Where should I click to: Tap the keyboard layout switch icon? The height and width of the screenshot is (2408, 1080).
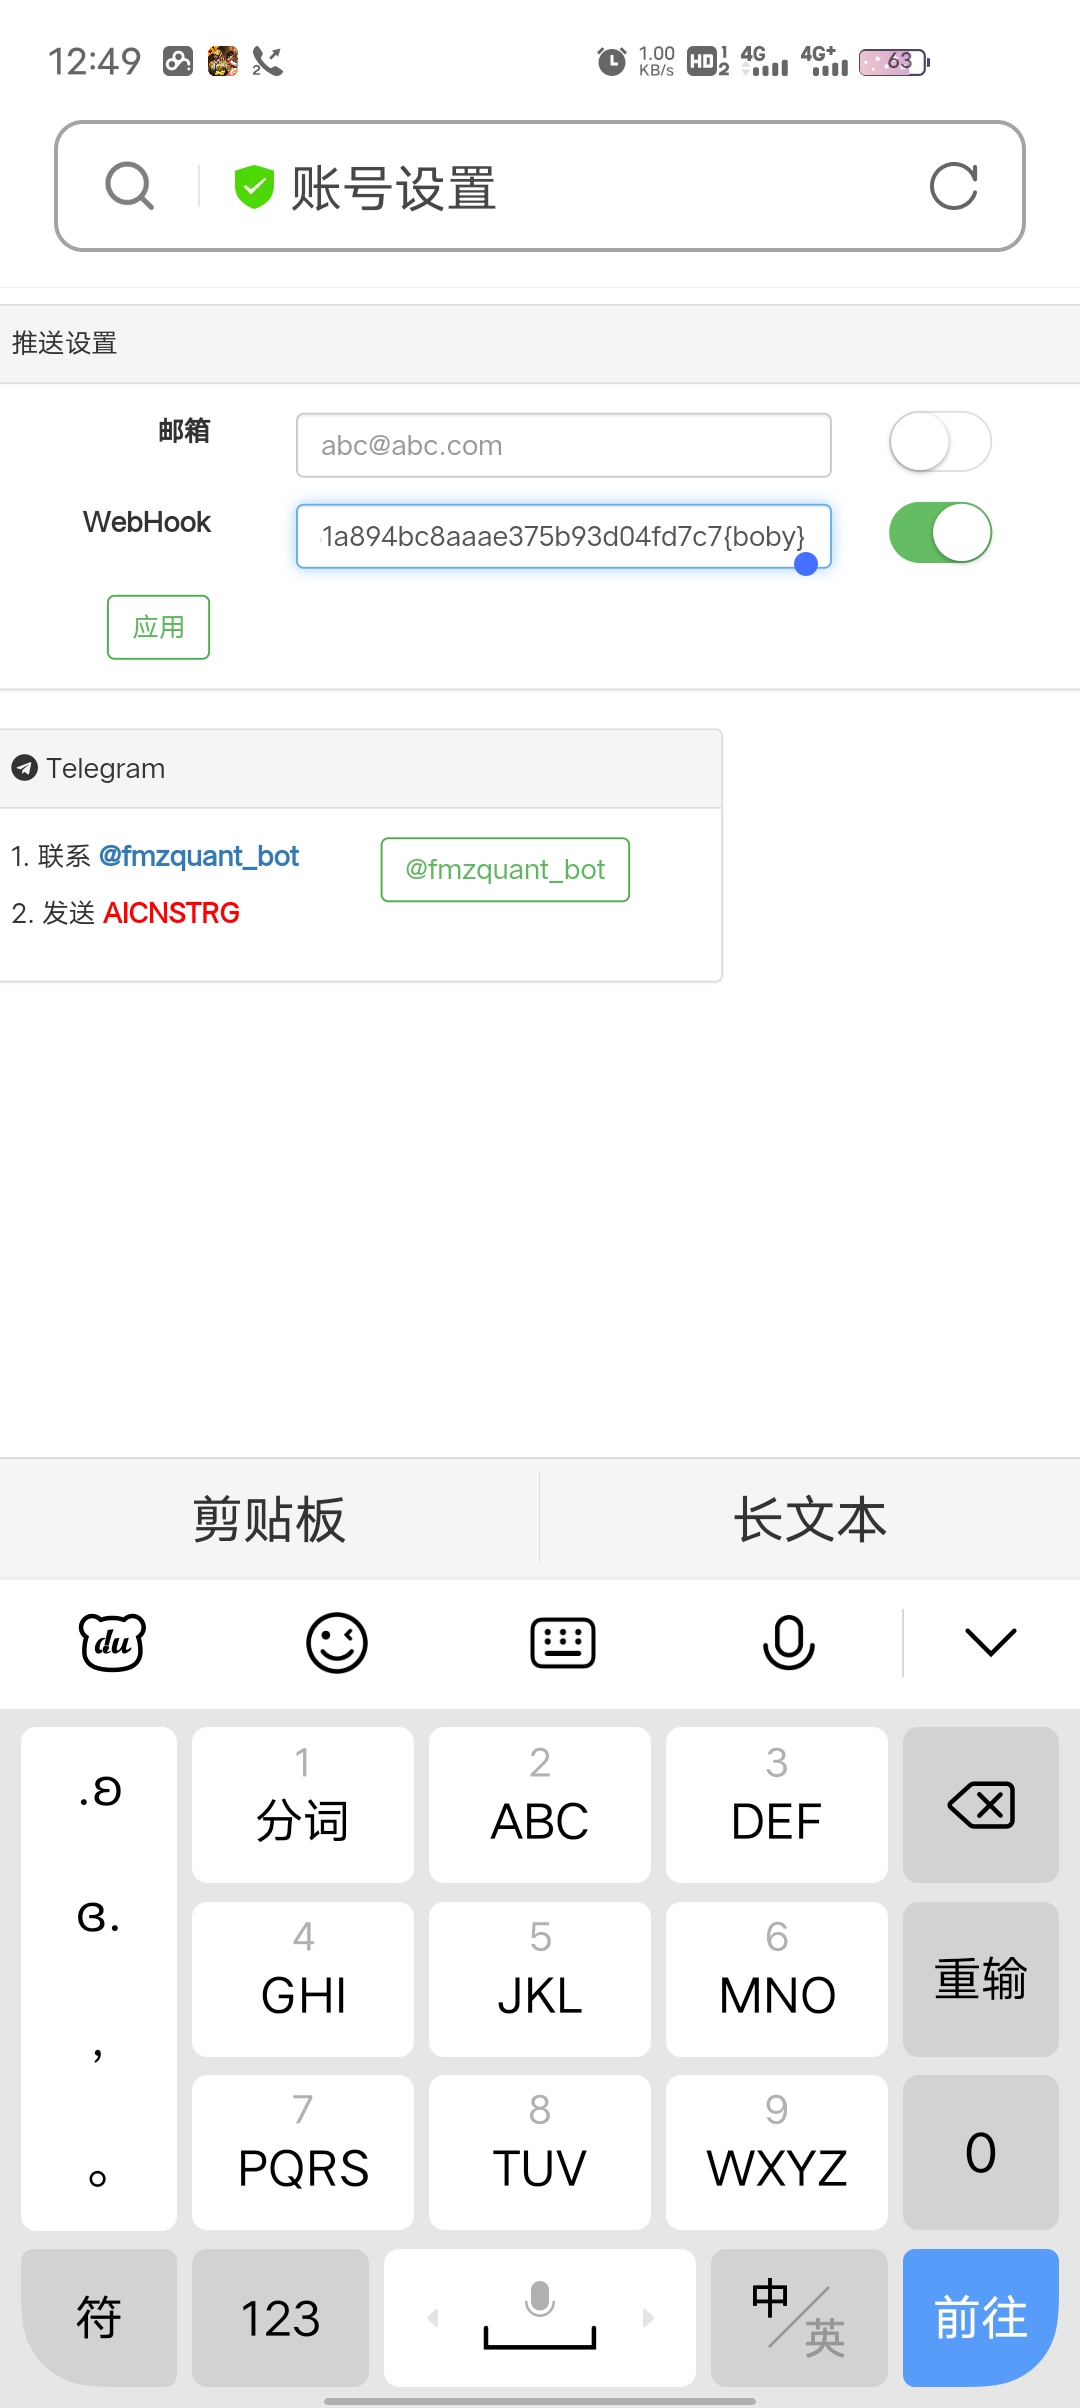tap(563, 1642)
